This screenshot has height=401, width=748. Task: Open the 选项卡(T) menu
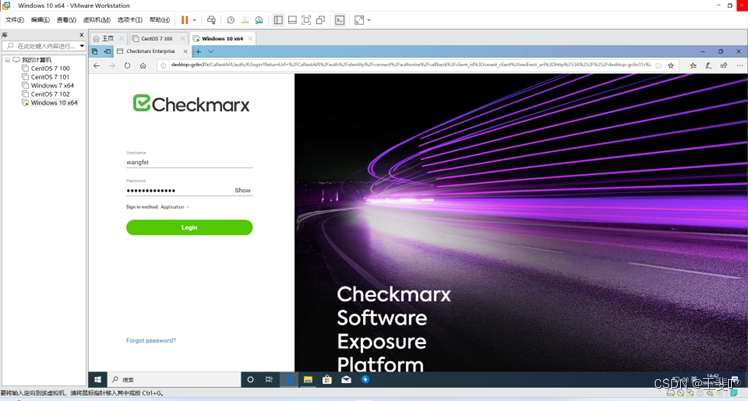130,20
